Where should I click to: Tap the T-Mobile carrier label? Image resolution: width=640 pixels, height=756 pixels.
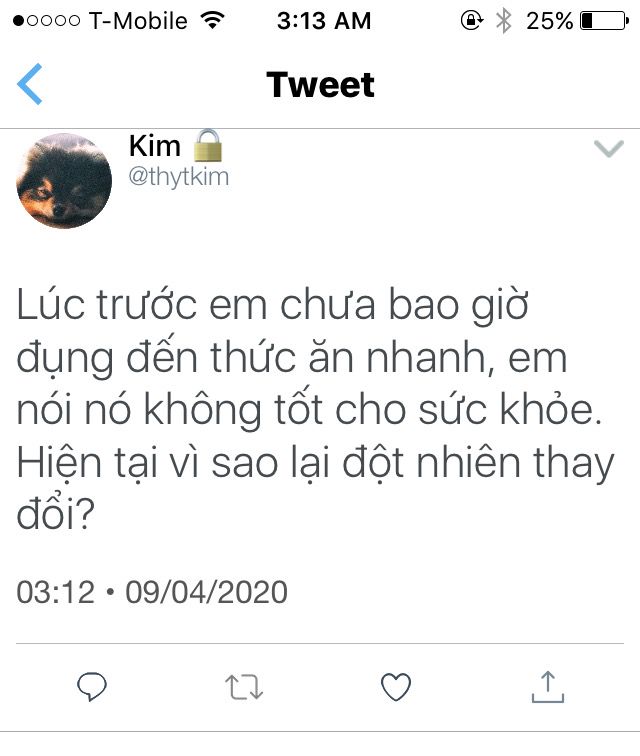click(x=138, y=21)
